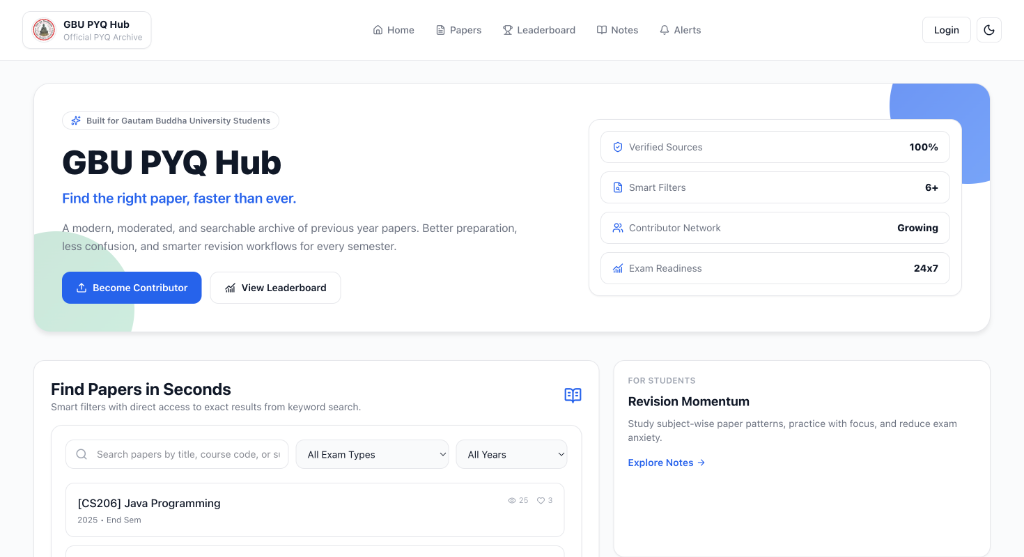
Task: Open the Home nav item
Action: pos(393,30)
